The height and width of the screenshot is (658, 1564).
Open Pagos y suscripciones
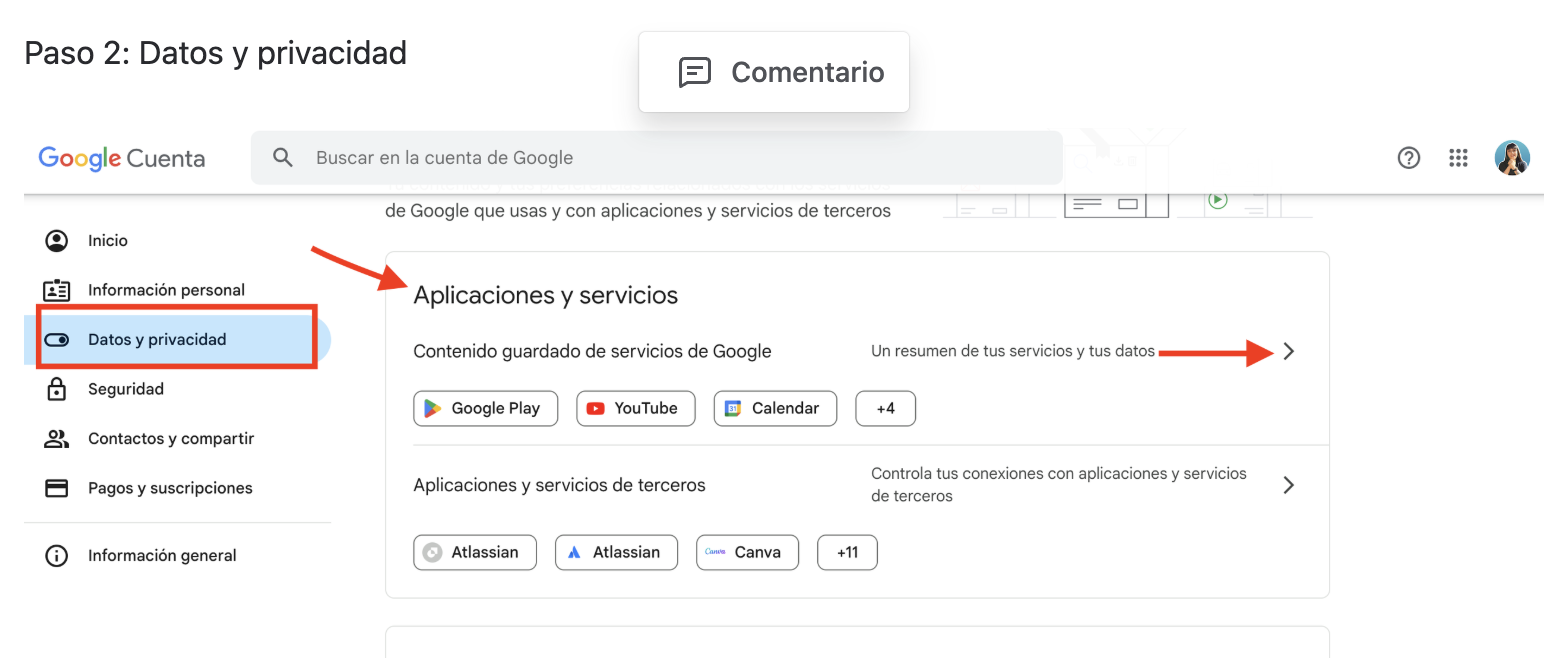(x=170, y=488)
